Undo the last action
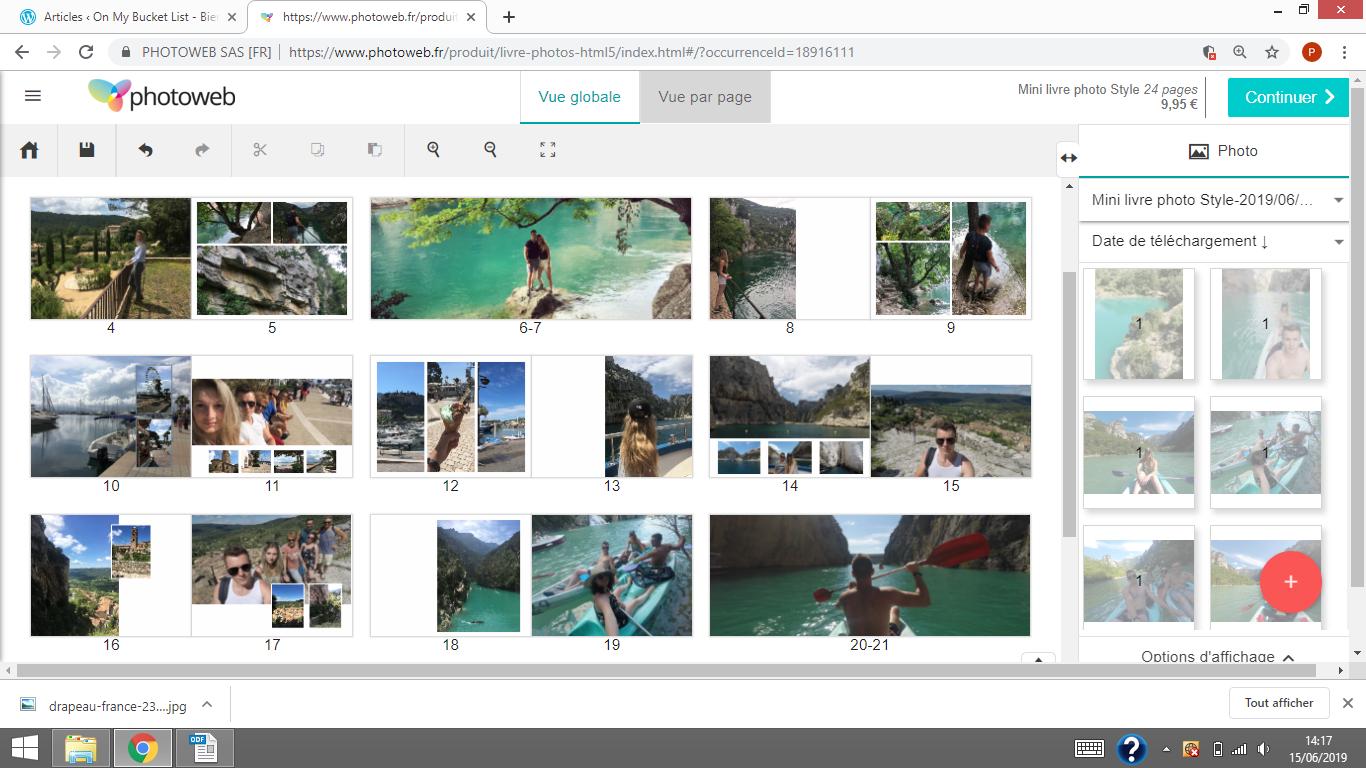Screen dimensions: 1366x768 pyautogui.click(x=145, y=150)
